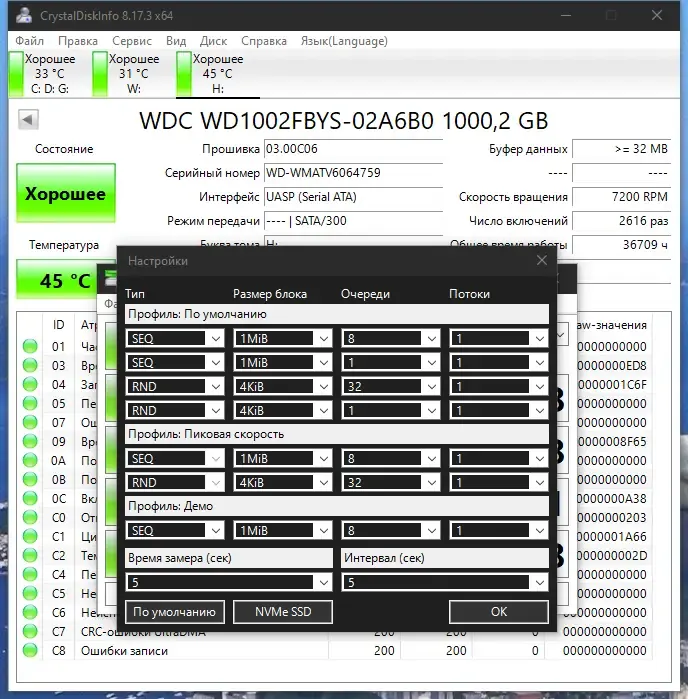Viewport: 688px width, 699px height.
Task: Open the Сервис menu
Action: click(132, 41)
